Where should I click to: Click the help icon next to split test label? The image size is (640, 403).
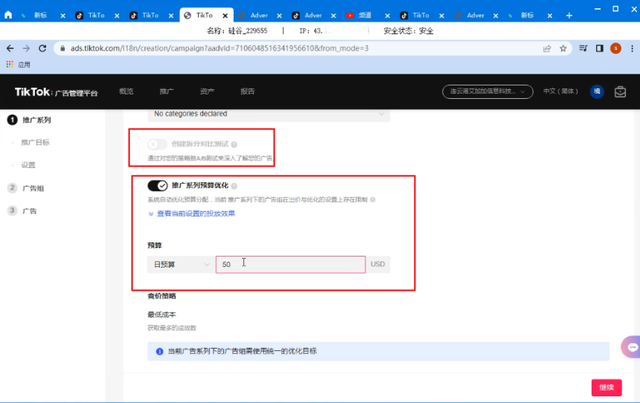coord(234,144)
